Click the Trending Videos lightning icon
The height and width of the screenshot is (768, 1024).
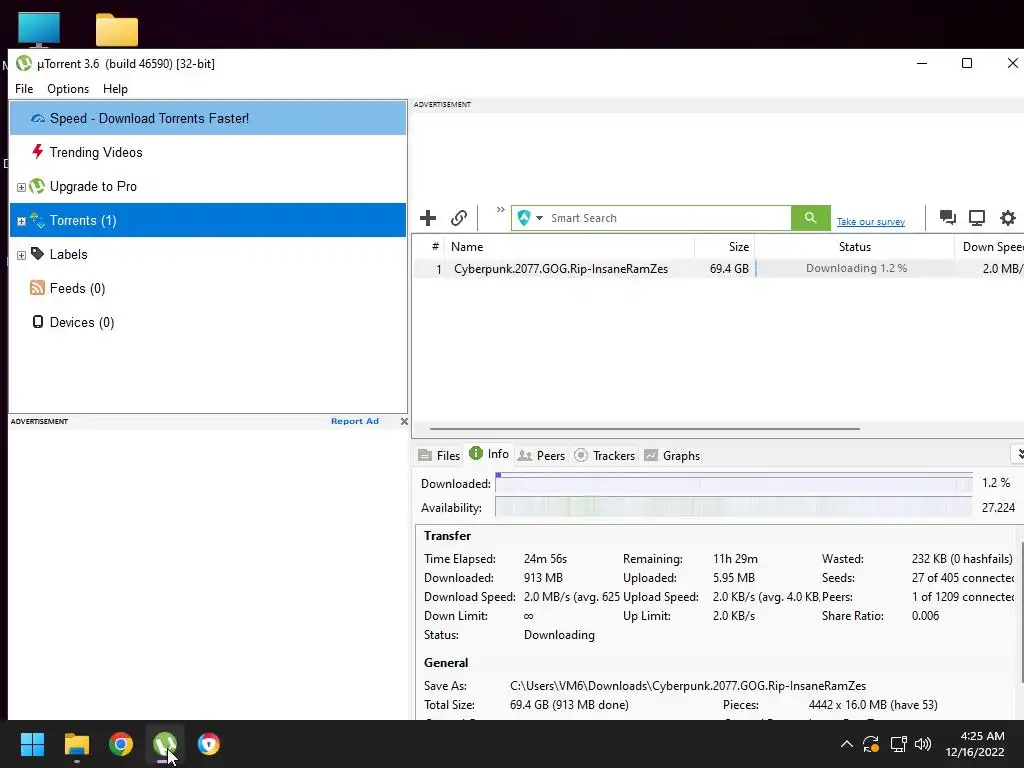click(x=37, y=152)
